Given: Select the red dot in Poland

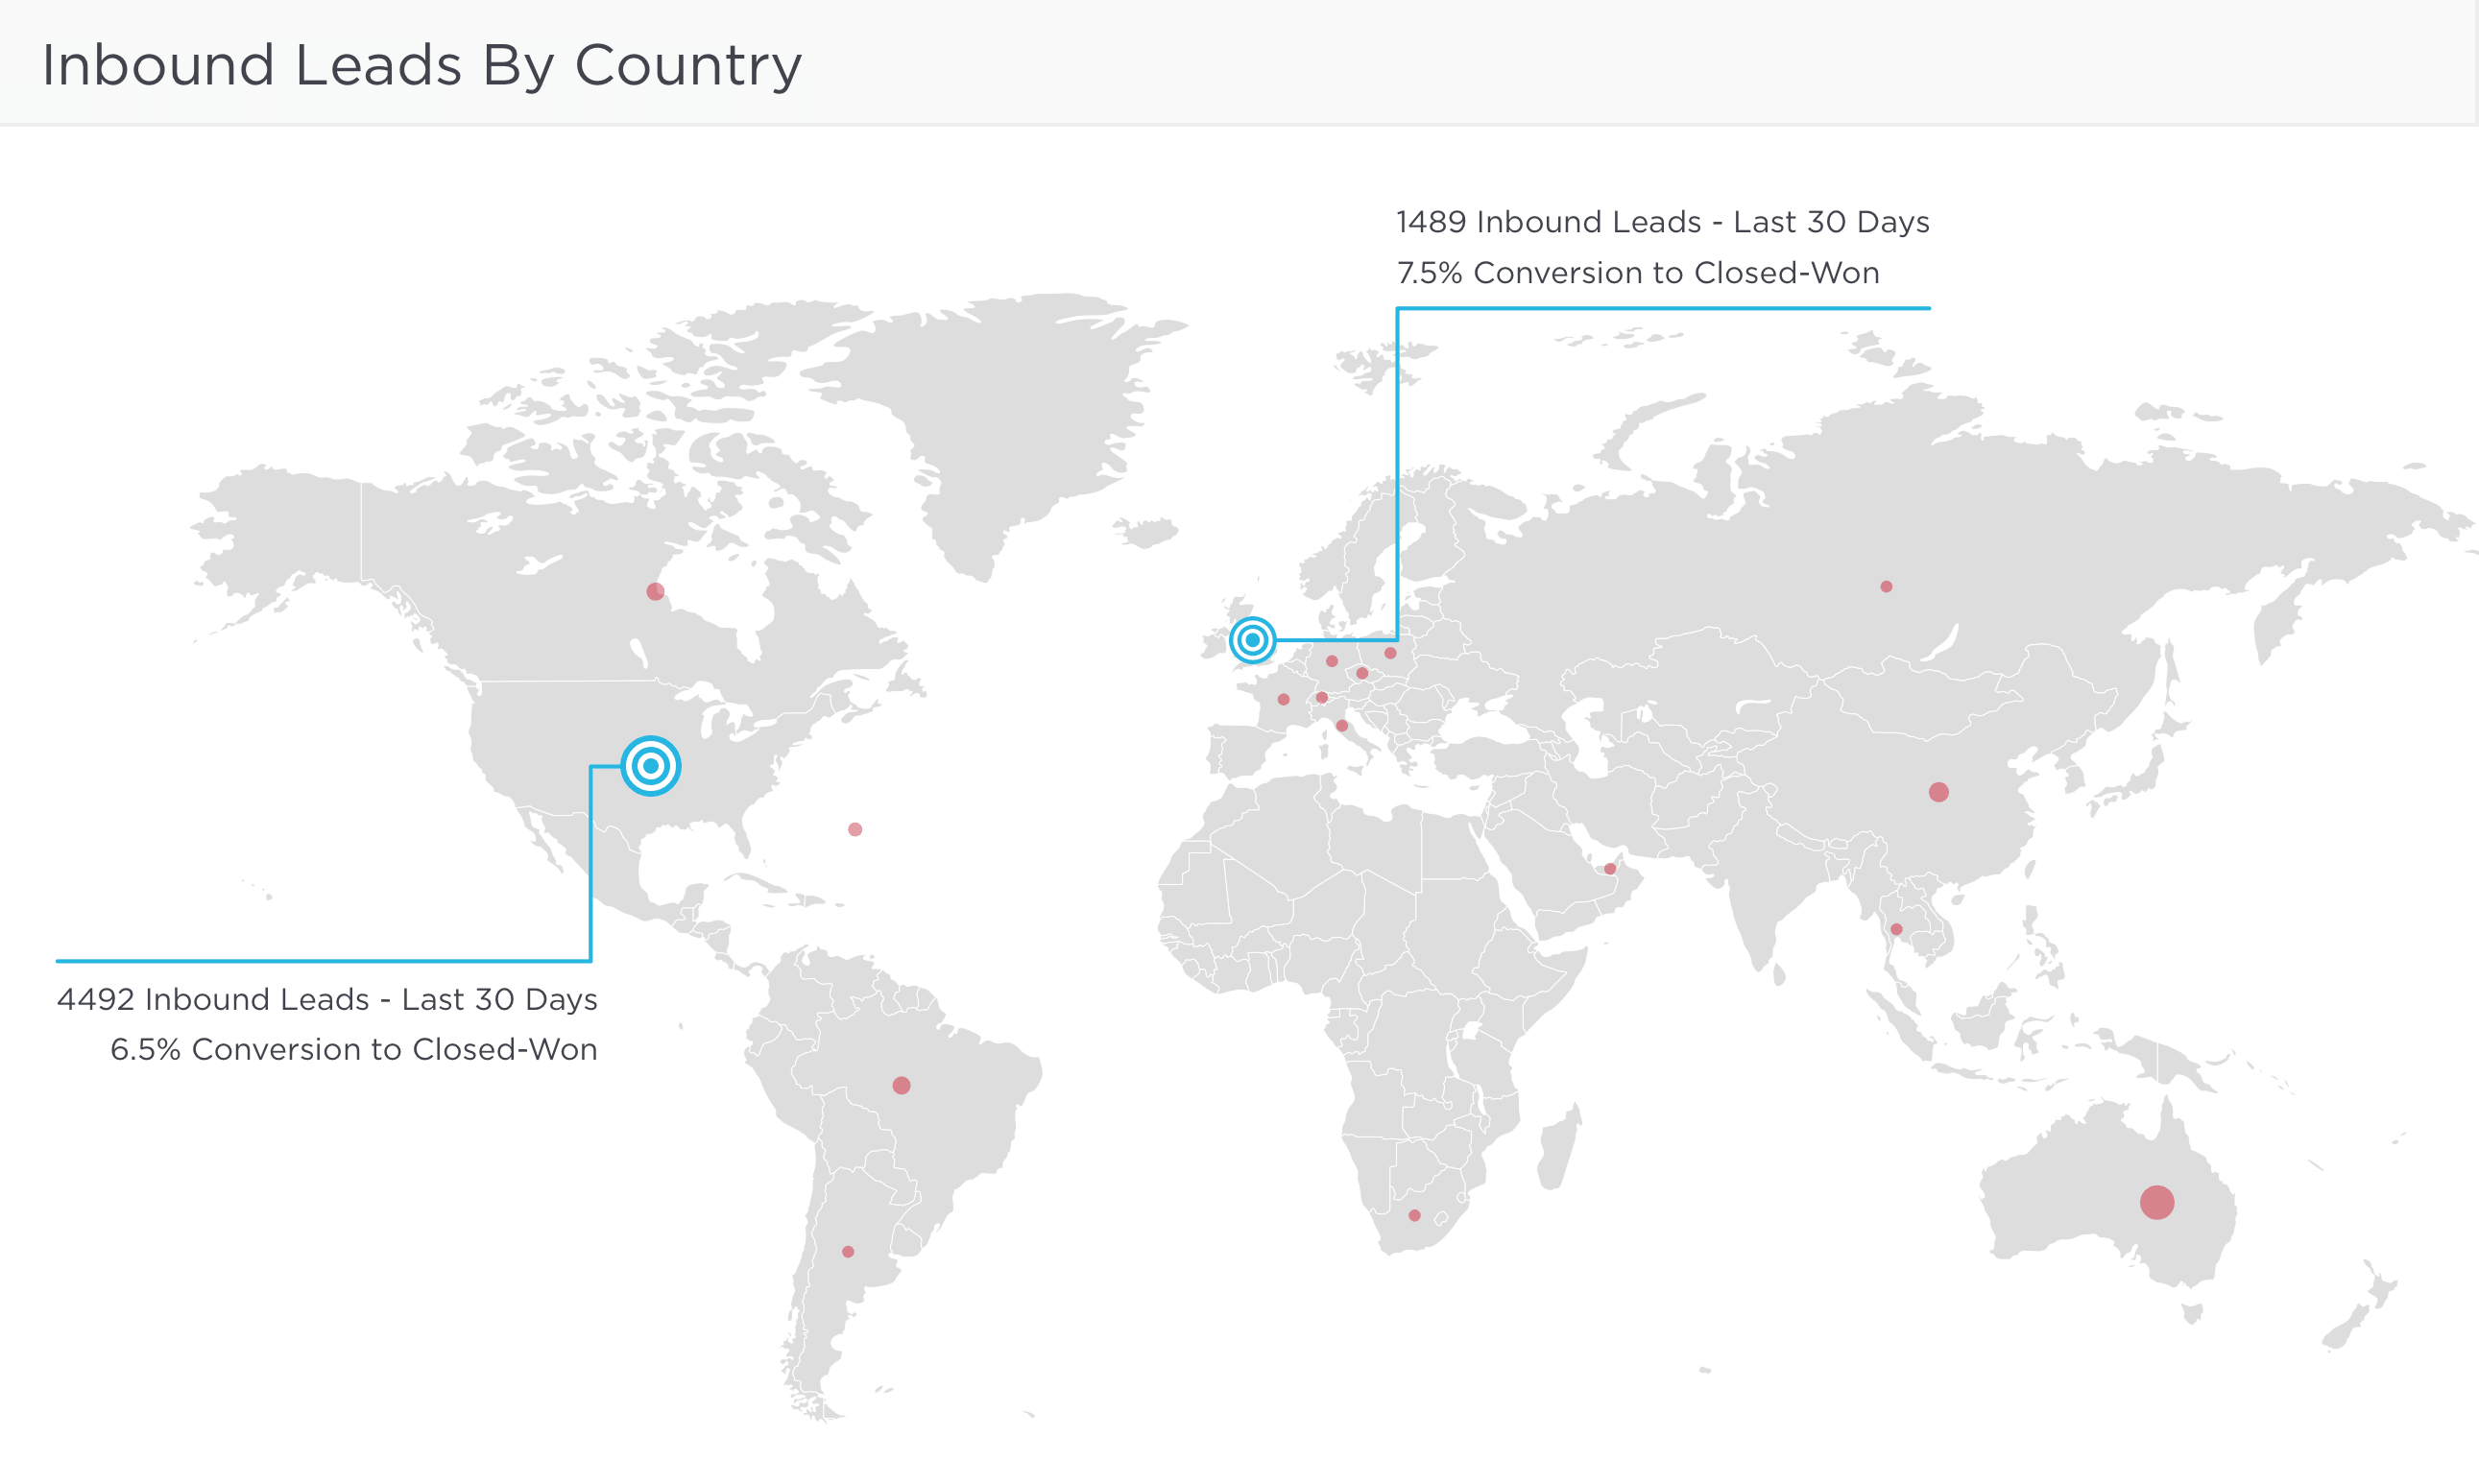Looking at the screenshot, I should coord(1390,653).
